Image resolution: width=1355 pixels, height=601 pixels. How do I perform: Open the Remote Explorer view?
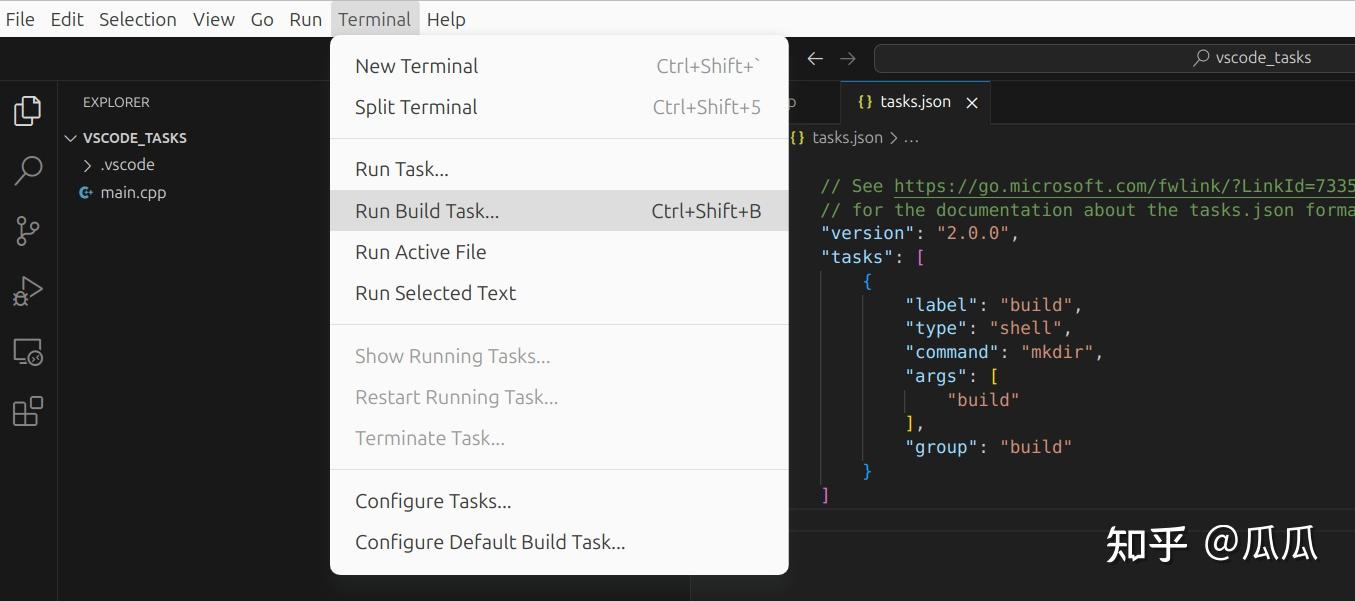point(27,352)
